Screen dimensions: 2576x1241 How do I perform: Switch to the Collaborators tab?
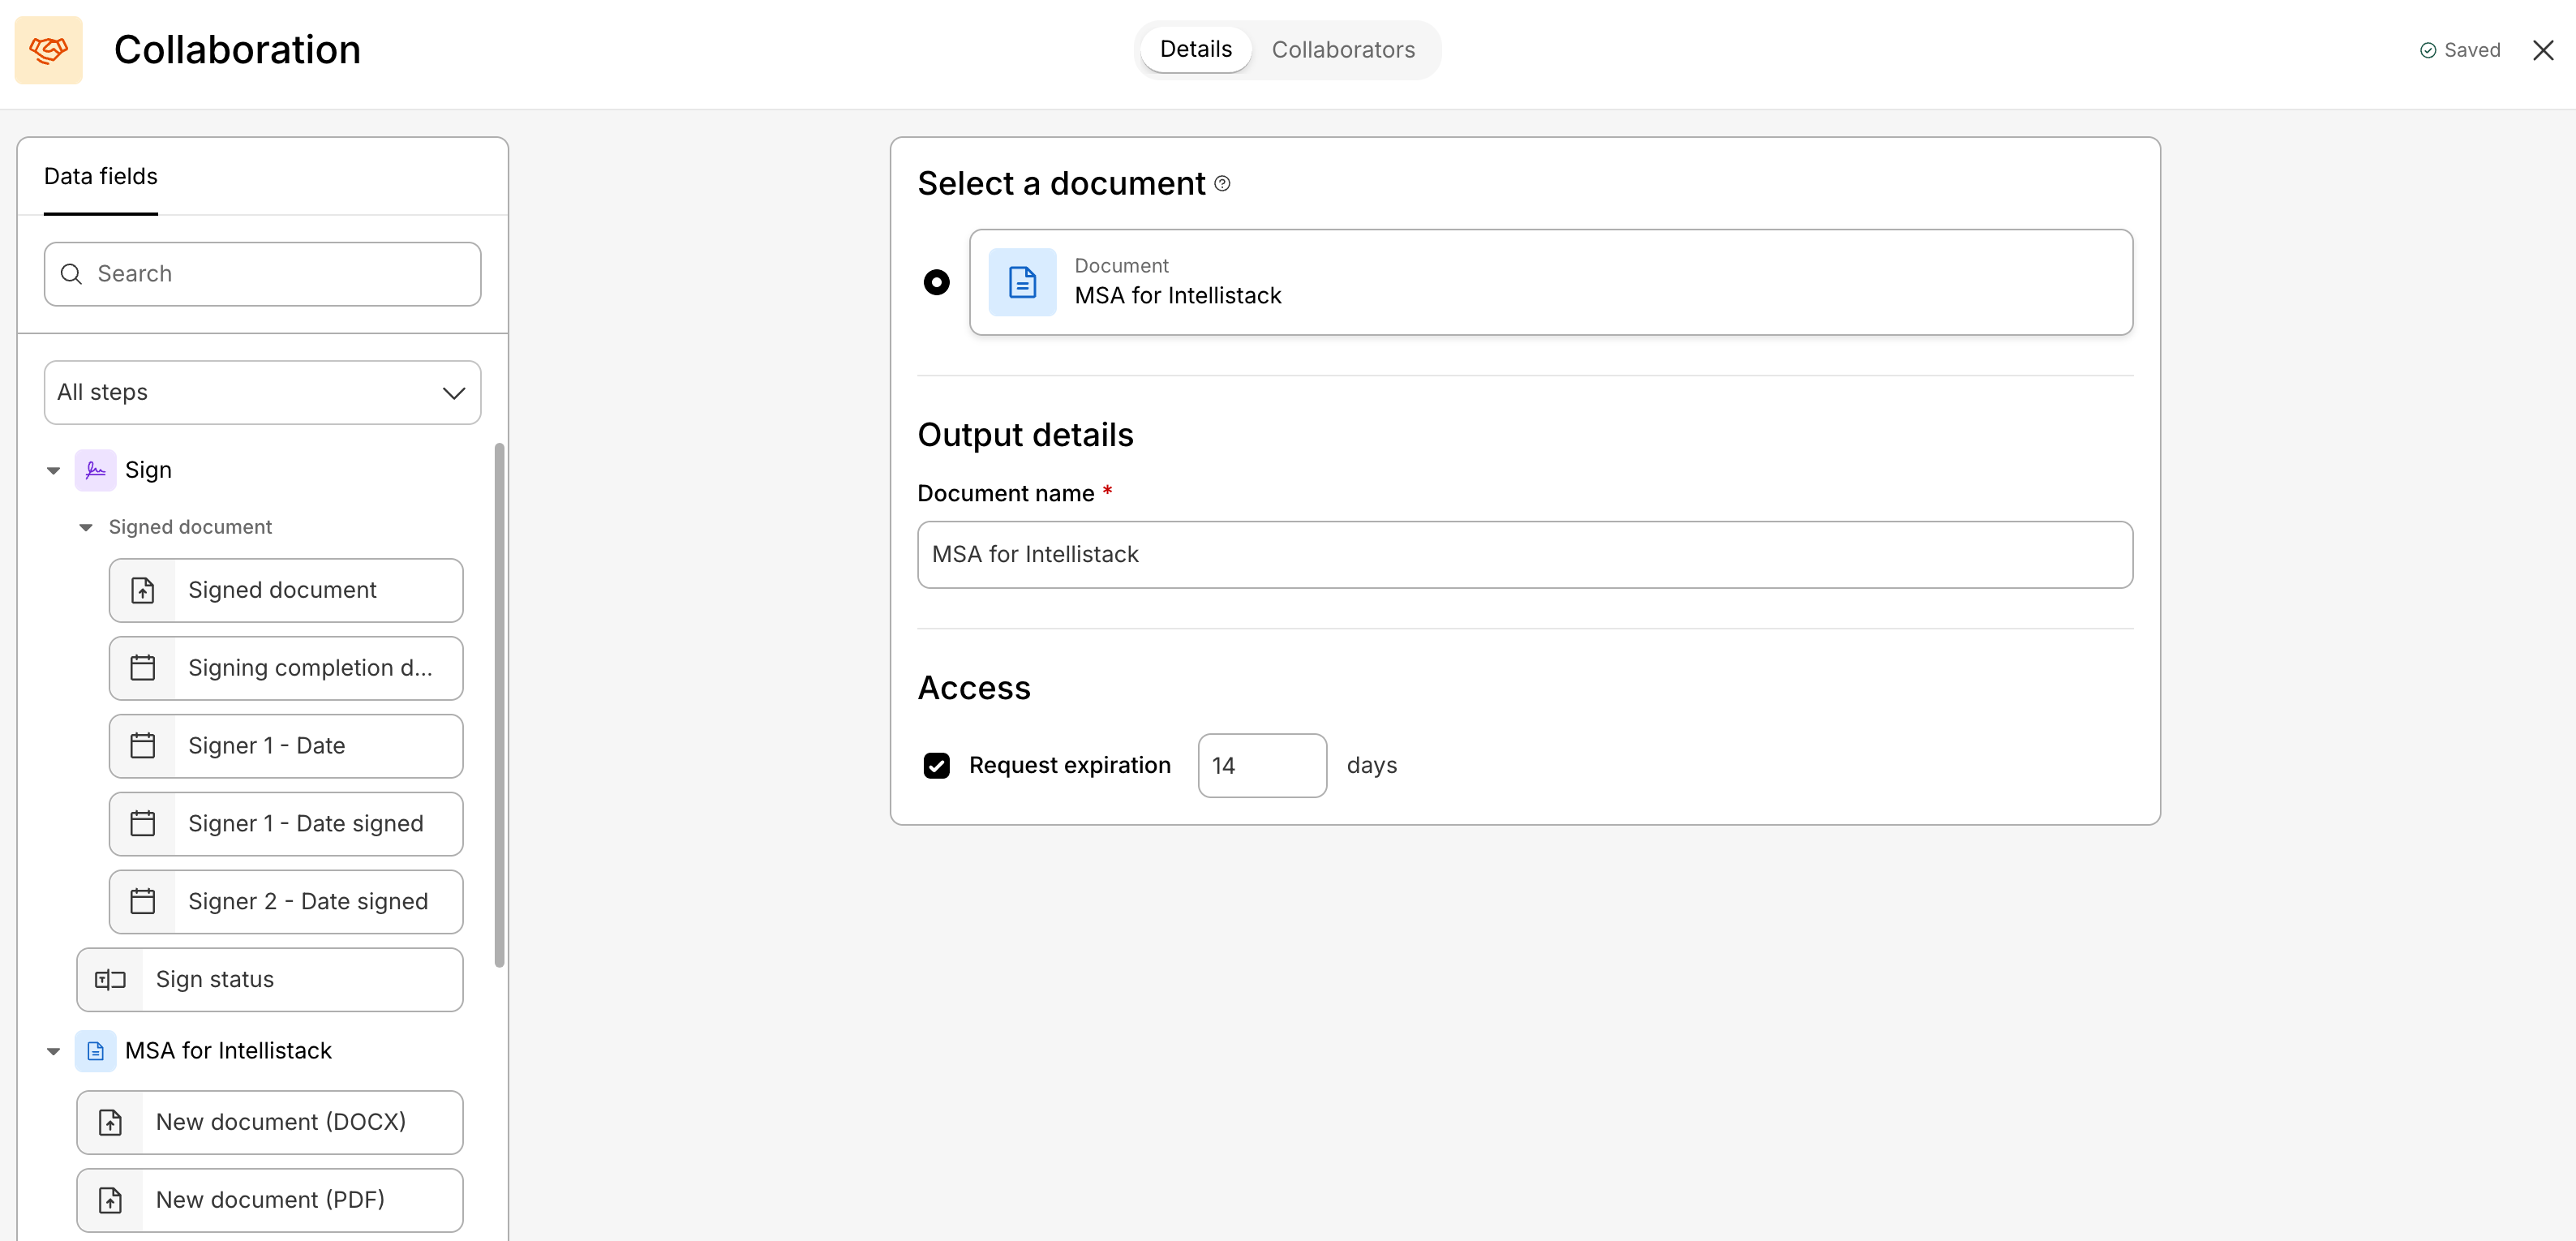point(1342,50)
